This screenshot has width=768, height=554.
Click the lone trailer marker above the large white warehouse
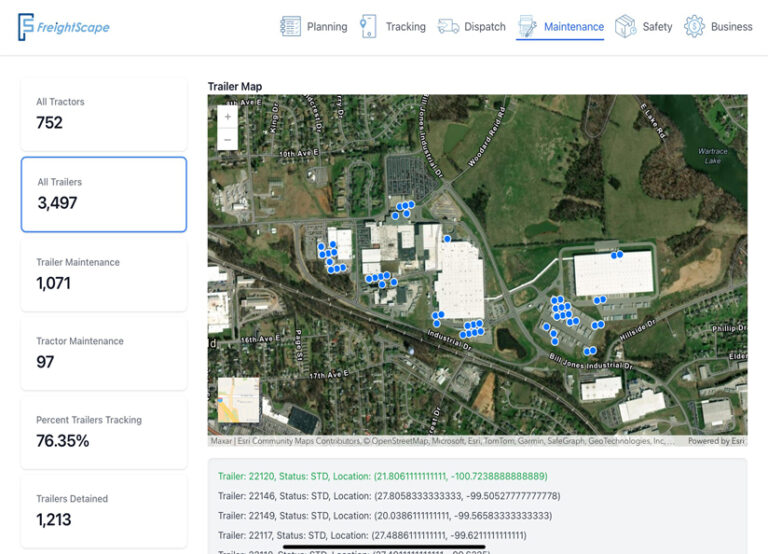[447, 239]
